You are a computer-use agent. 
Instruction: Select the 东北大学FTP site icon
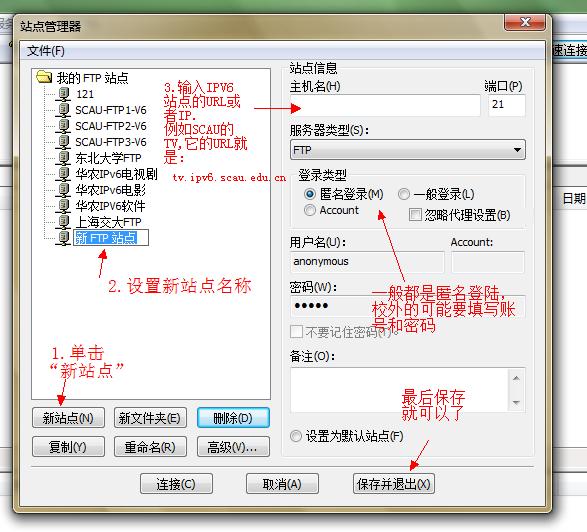tap(64, 158)
